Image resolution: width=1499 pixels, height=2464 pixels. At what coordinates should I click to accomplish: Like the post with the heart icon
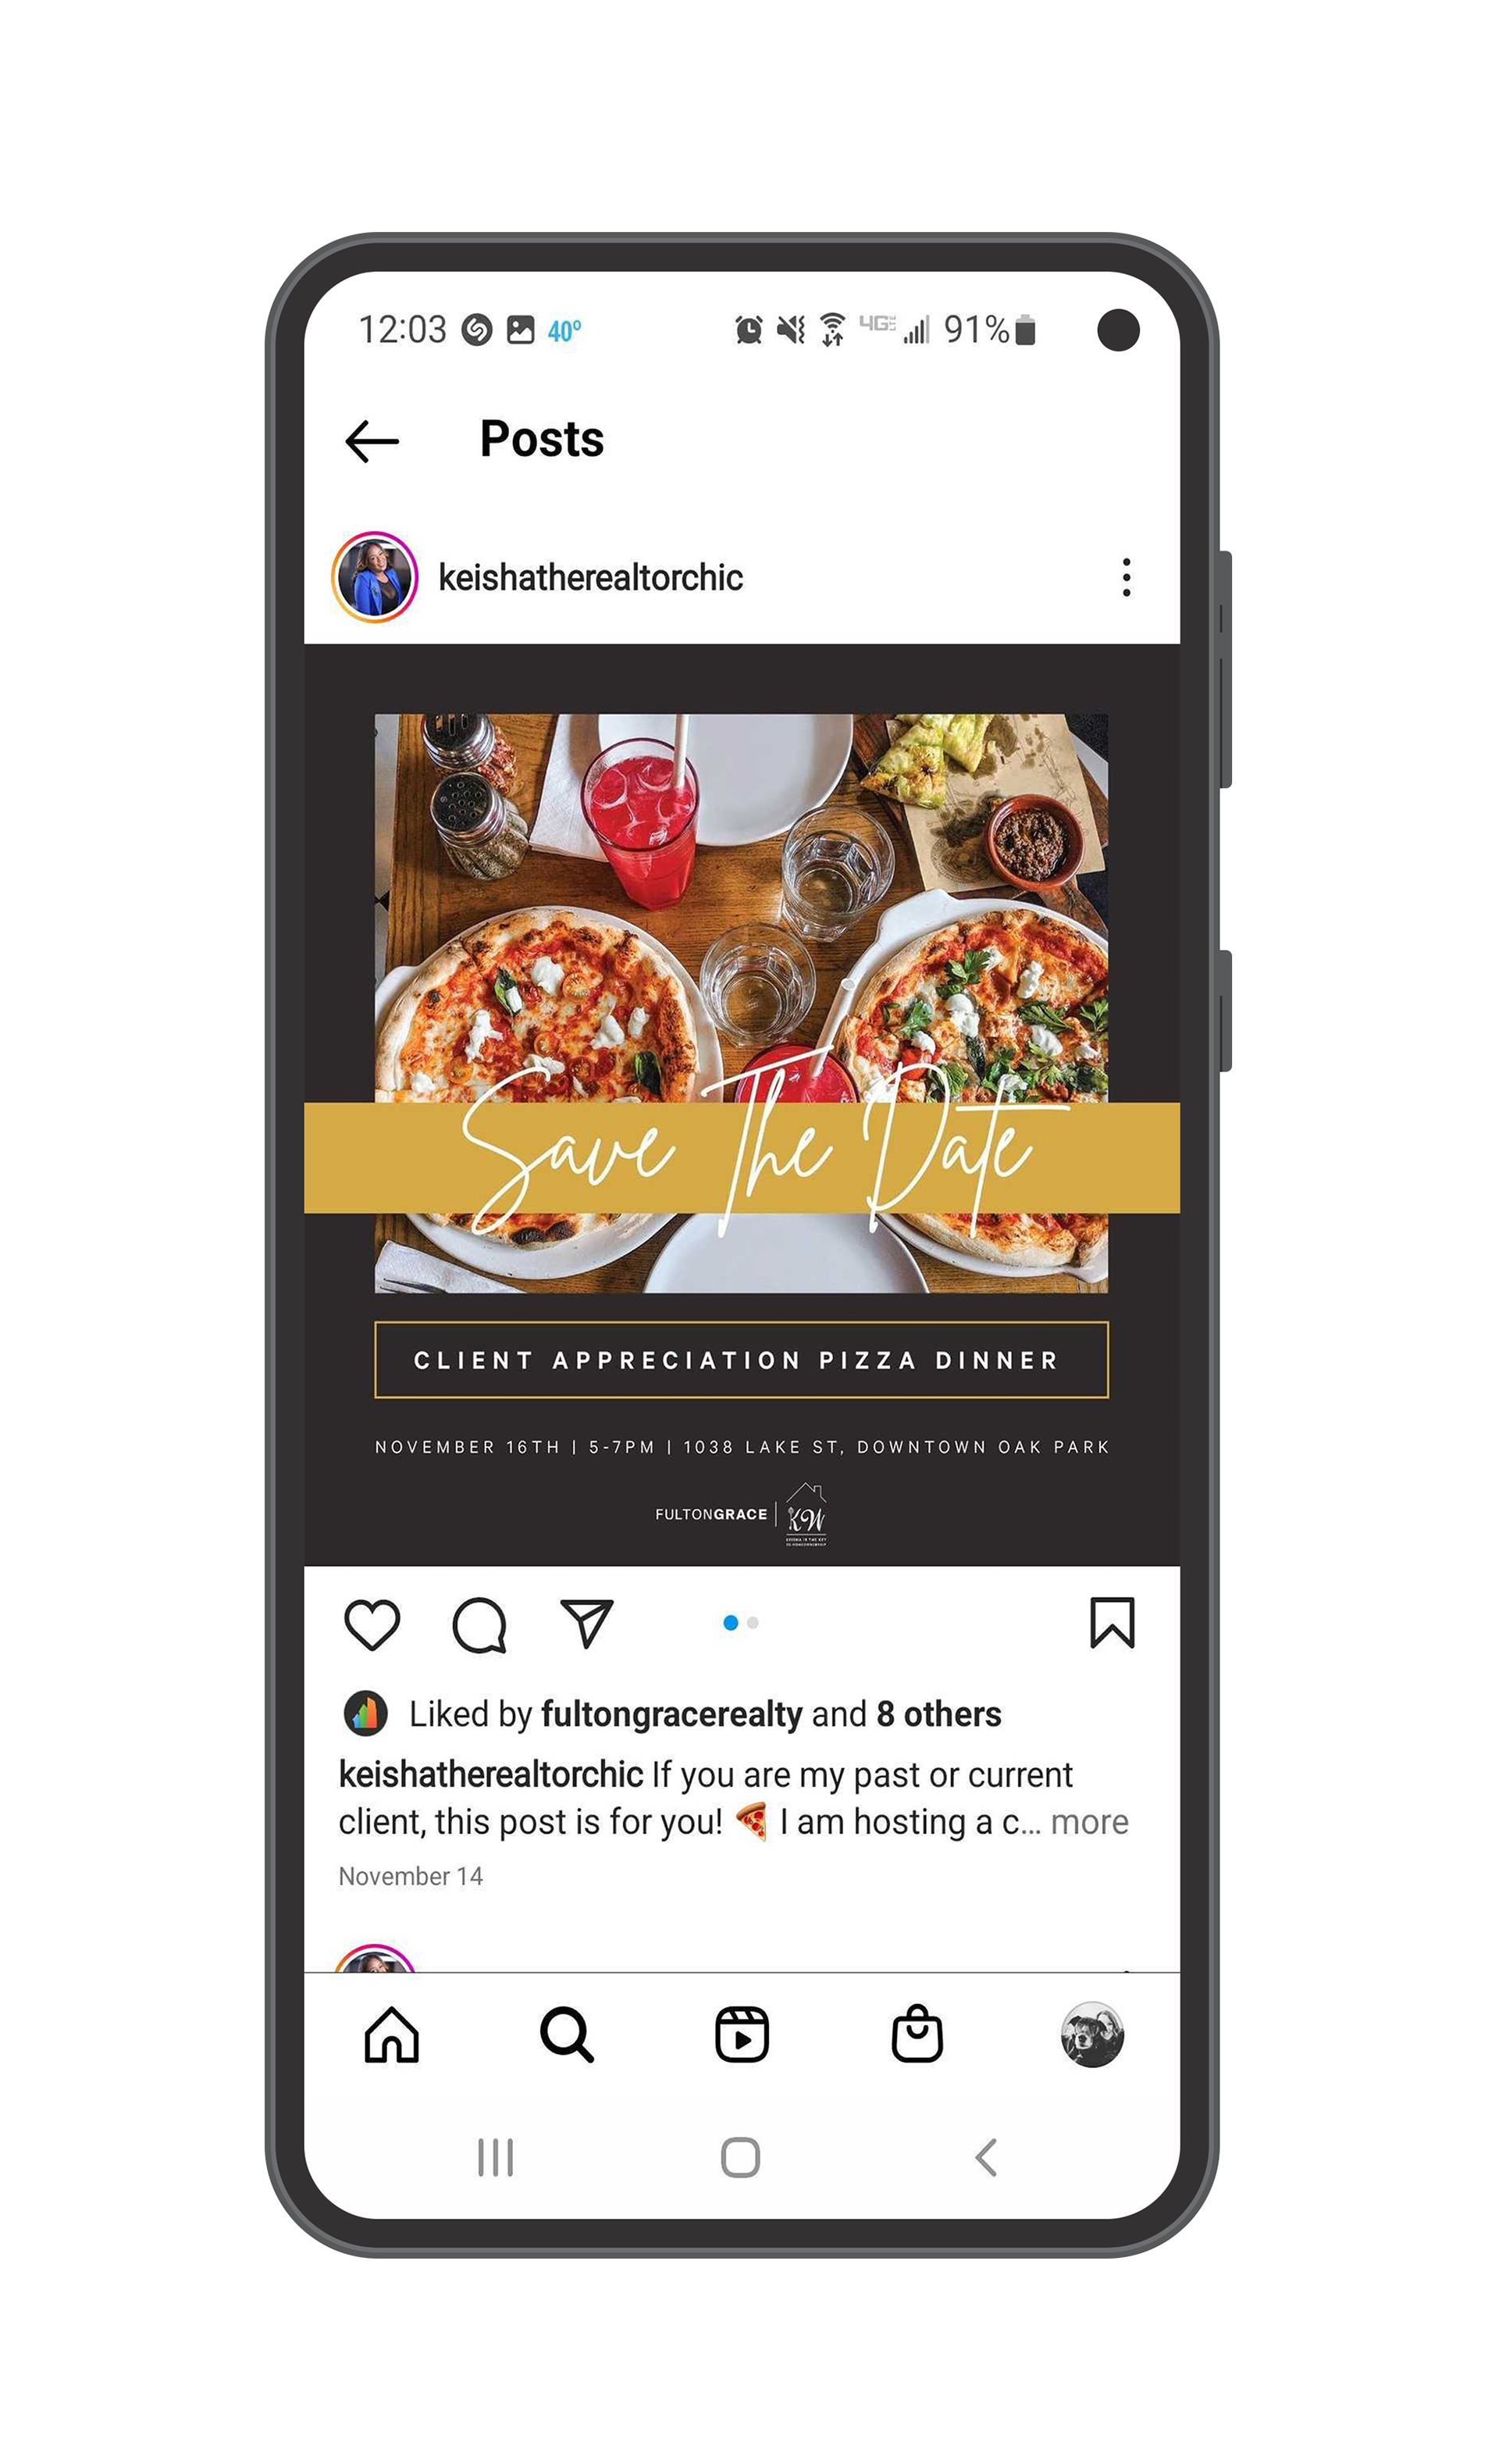372,1625
